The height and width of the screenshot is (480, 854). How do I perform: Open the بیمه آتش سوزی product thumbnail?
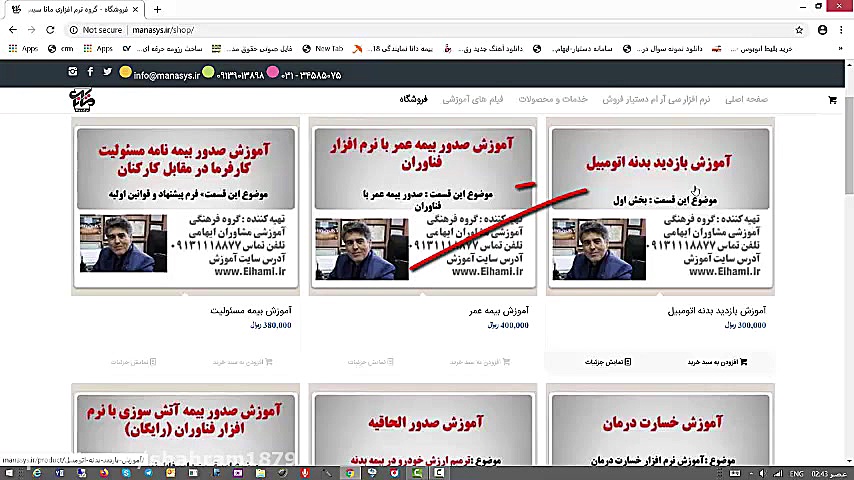[185, 425]
